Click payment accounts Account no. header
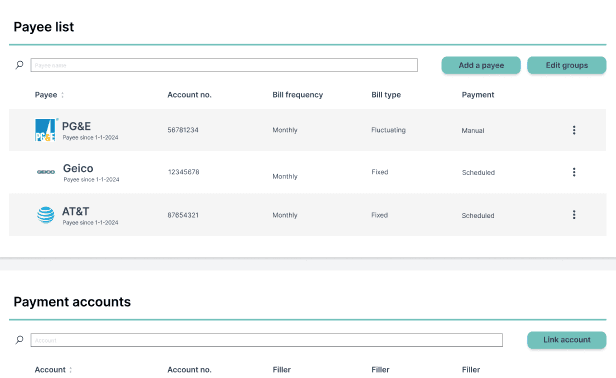616x378 pixels. pyautogui.click(x=189, y=370)
